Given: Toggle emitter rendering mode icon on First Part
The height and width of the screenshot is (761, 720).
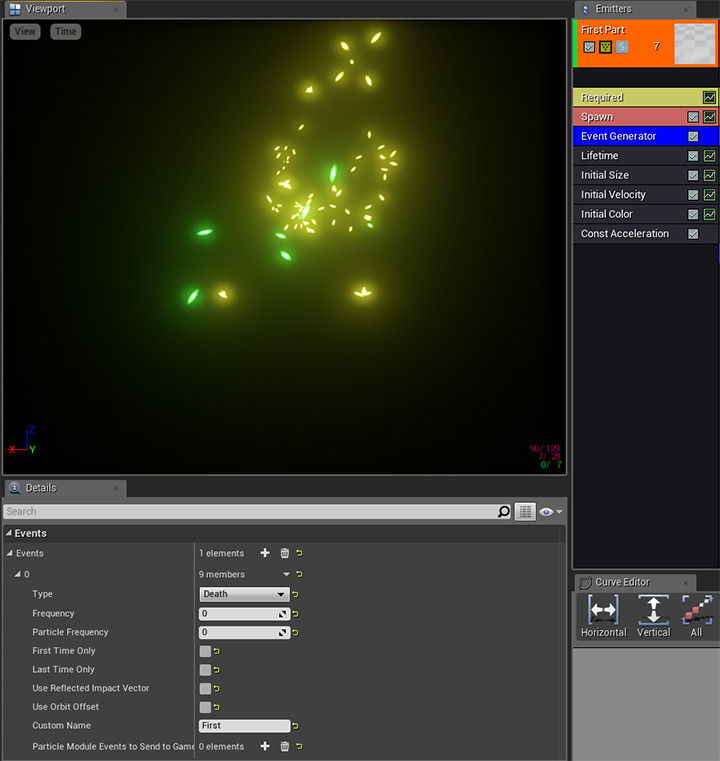Looking at the screenshot, I should [x=605, y=47].
